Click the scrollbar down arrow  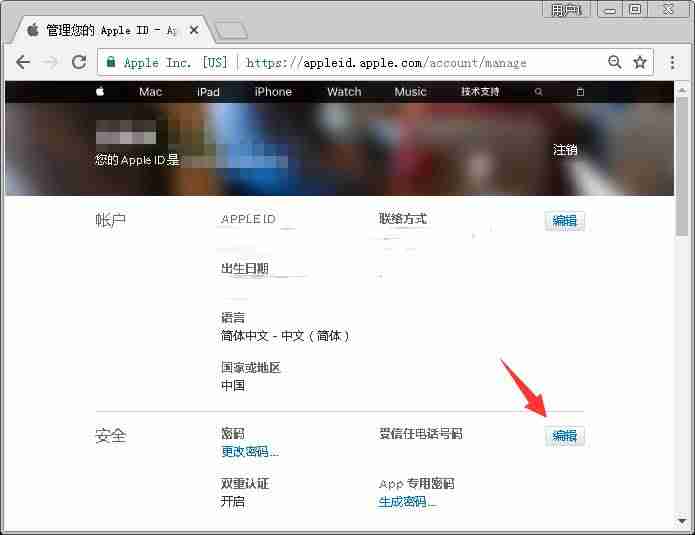point(682,521)
